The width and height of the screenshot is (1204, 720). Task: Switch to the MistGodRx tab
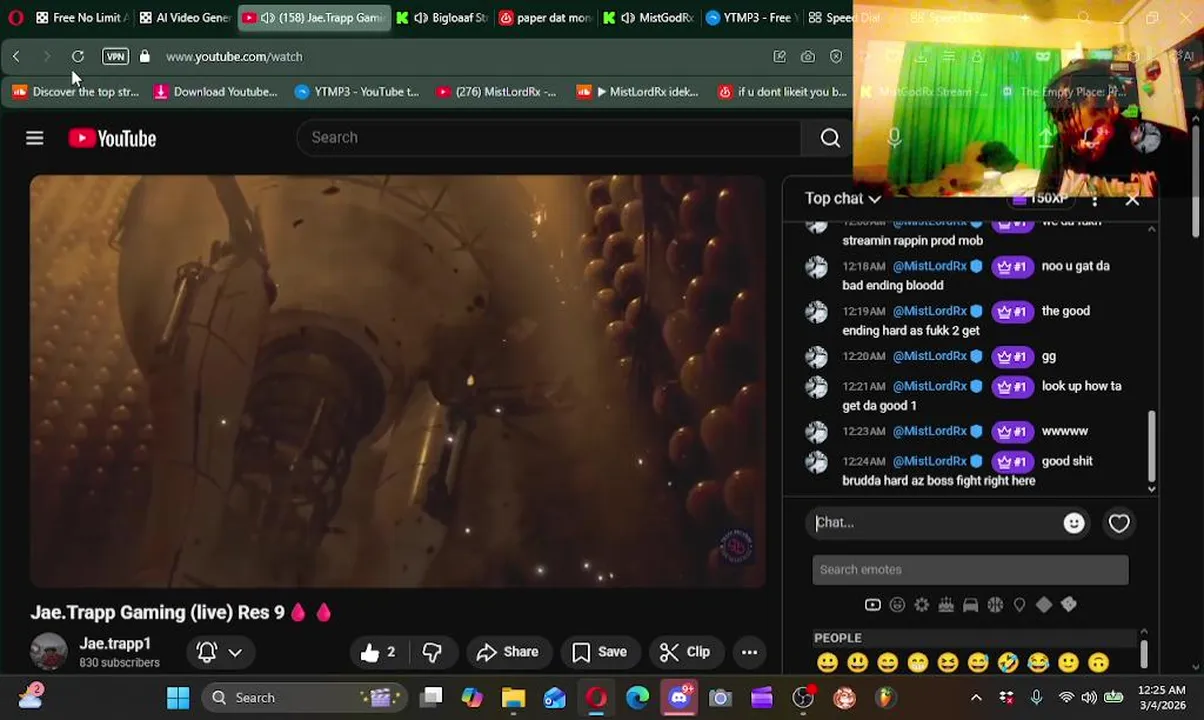[x=648, y=17]
